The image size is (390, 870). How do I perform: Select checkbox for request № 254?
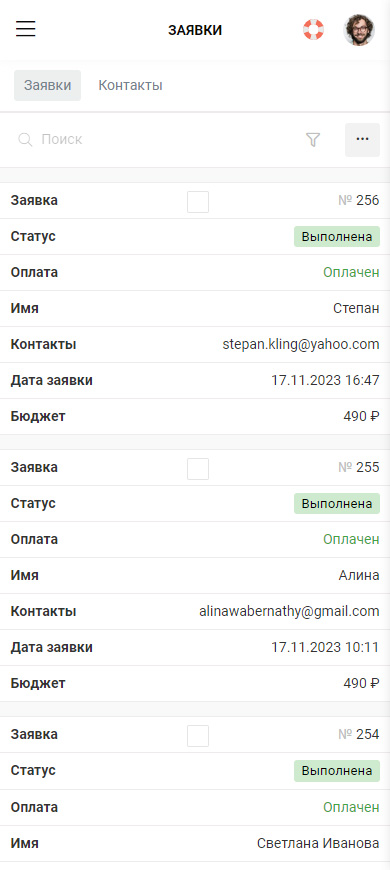198,736
